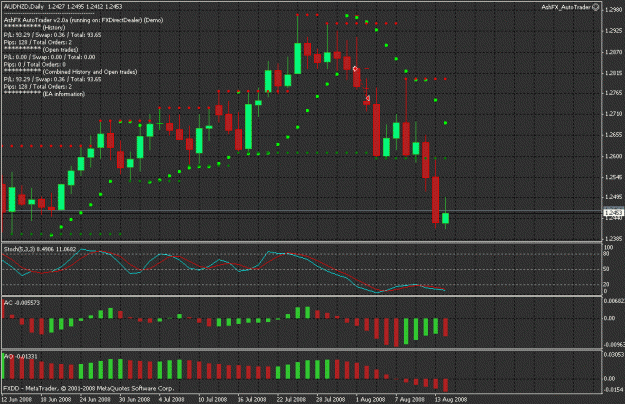This screenshot has height=404, width=625.
Task: Click the 7 Aug 2008 date label
Action: (x=410, y=400)
